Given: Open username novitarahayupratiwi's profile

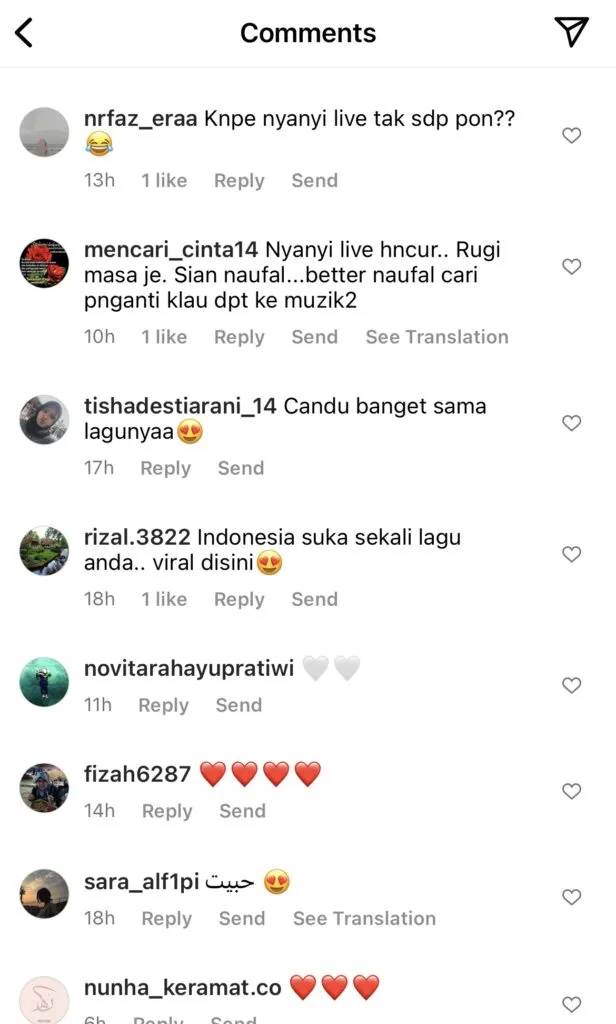Looking at the screenshot, I should (189, 668).
